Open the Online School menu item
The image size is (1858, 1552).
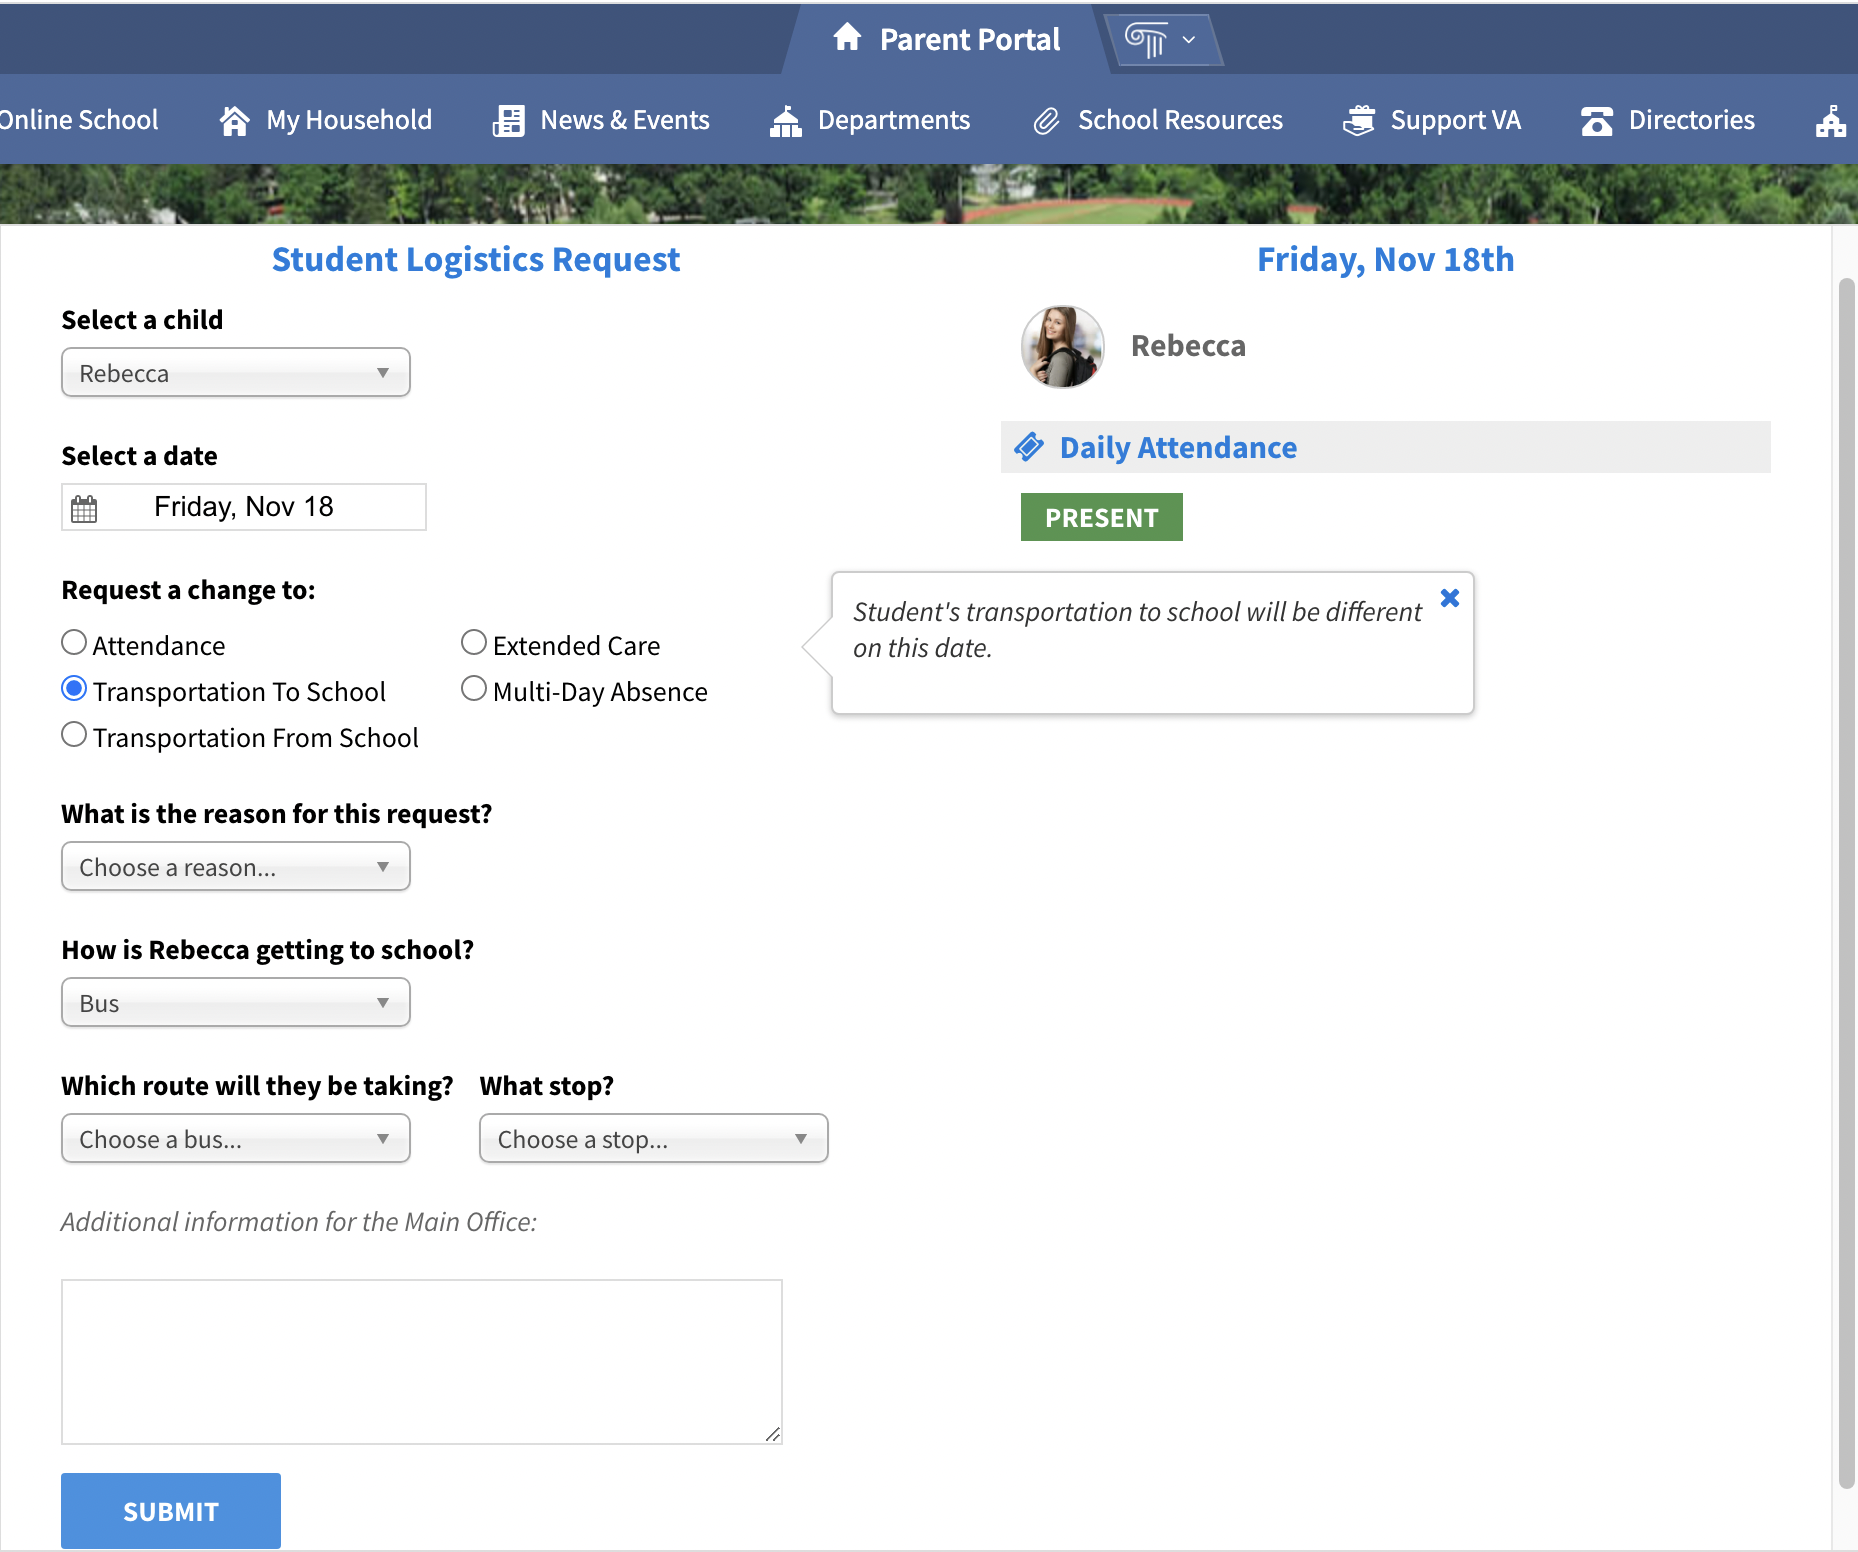[x=78, y=121]
